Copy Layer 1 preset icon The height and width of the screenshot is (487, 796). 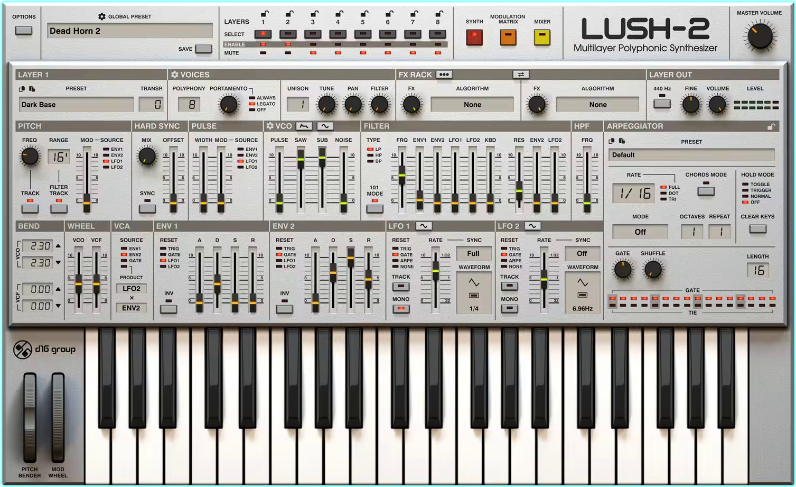(x=22, y=89)
